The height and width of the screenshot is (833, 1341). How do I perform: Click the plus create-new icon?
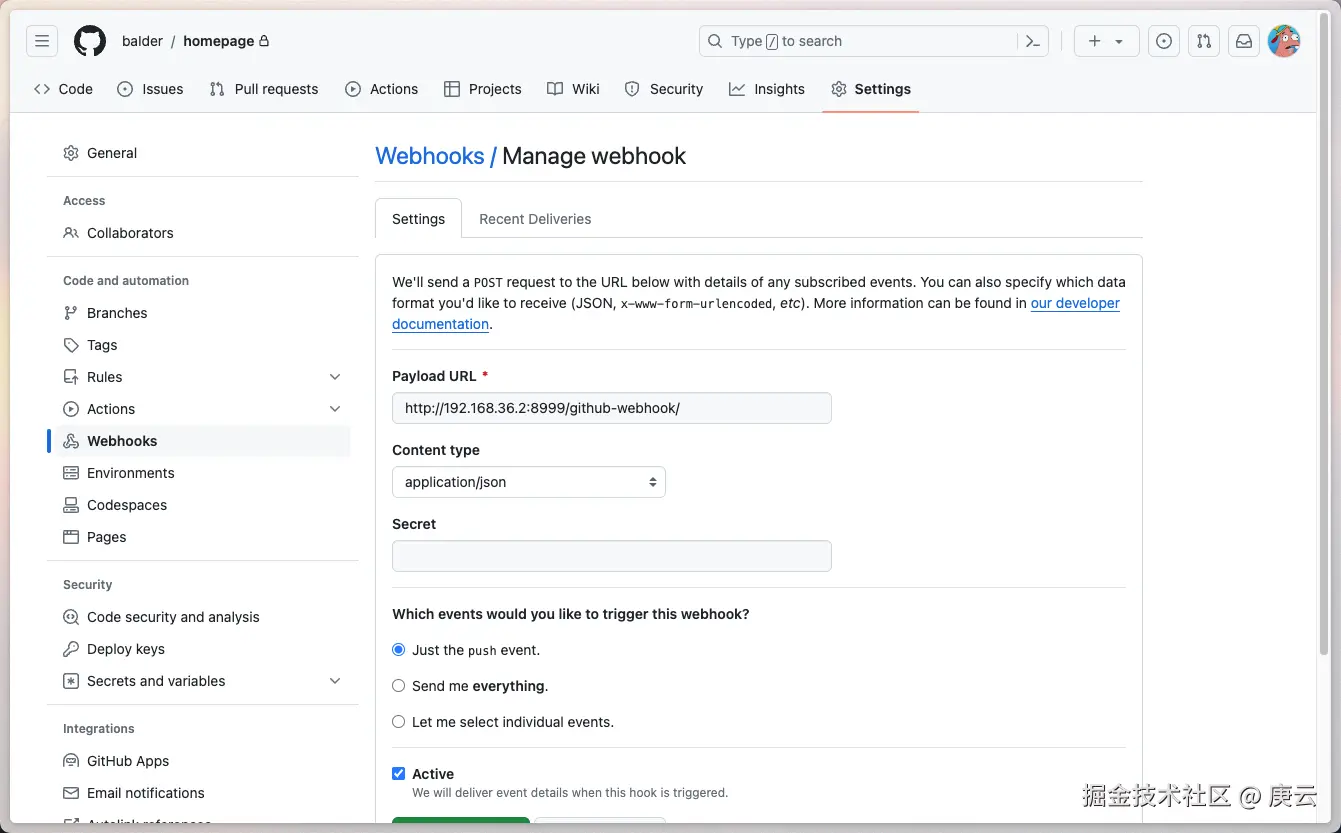(x=1095, y=41)
